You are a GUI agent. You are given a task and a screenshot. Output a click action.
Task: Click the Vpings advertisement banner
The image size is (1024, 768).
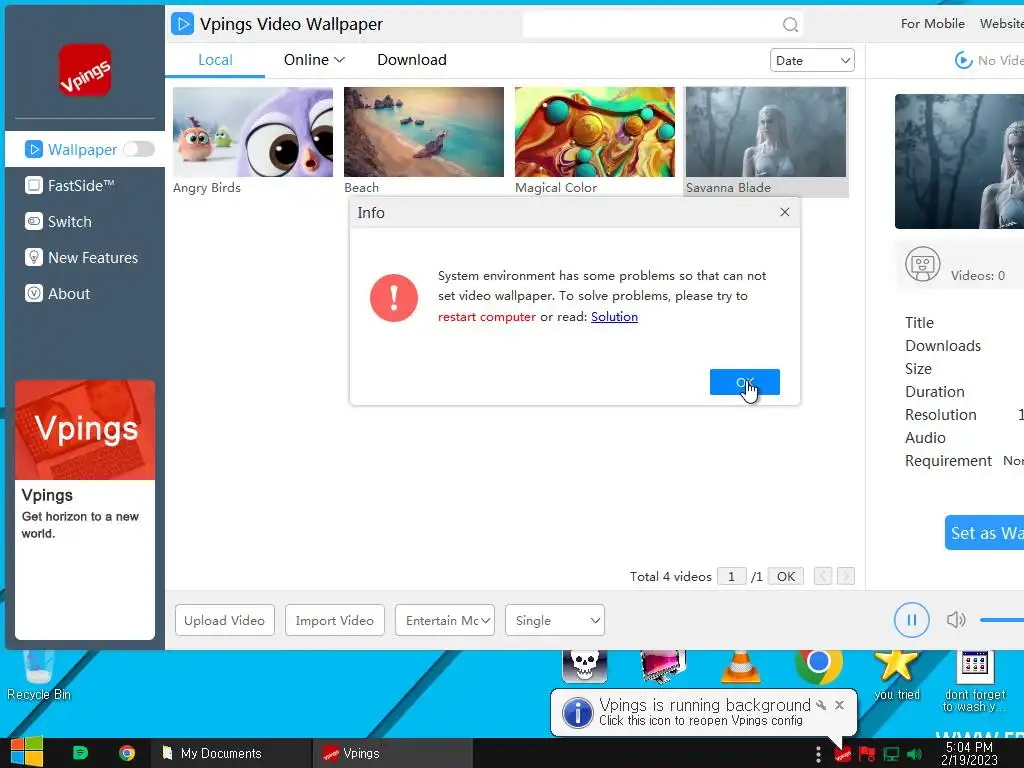[85, 509]
